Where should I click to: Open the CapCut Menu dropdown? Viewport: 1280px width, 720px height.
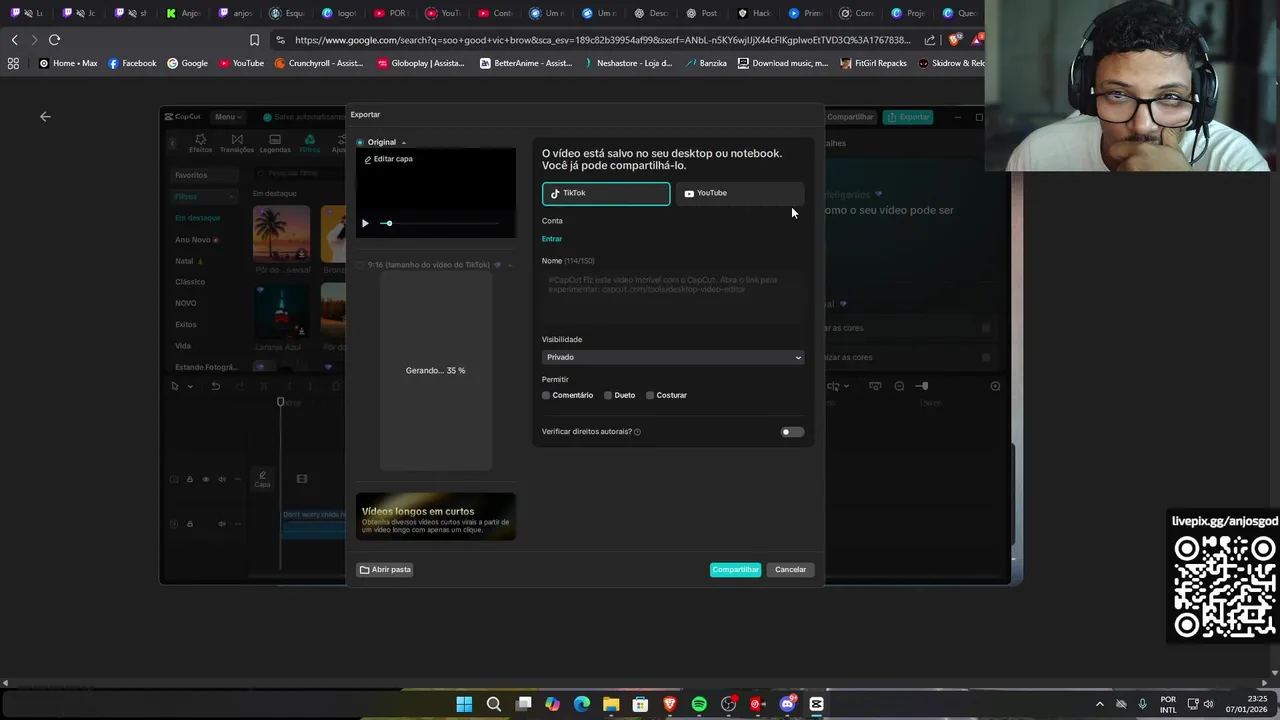pyautogui.click(x=228, y=117)
